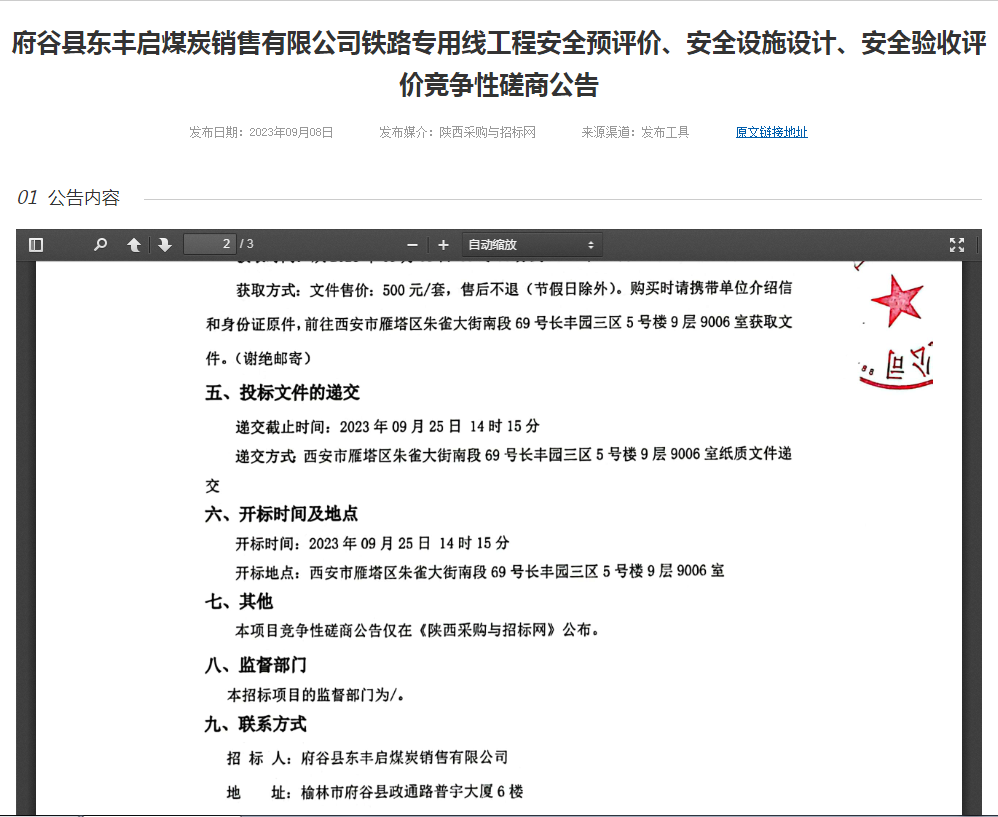Open the 自动缩放 zoom dropdown

coord(531,245)
